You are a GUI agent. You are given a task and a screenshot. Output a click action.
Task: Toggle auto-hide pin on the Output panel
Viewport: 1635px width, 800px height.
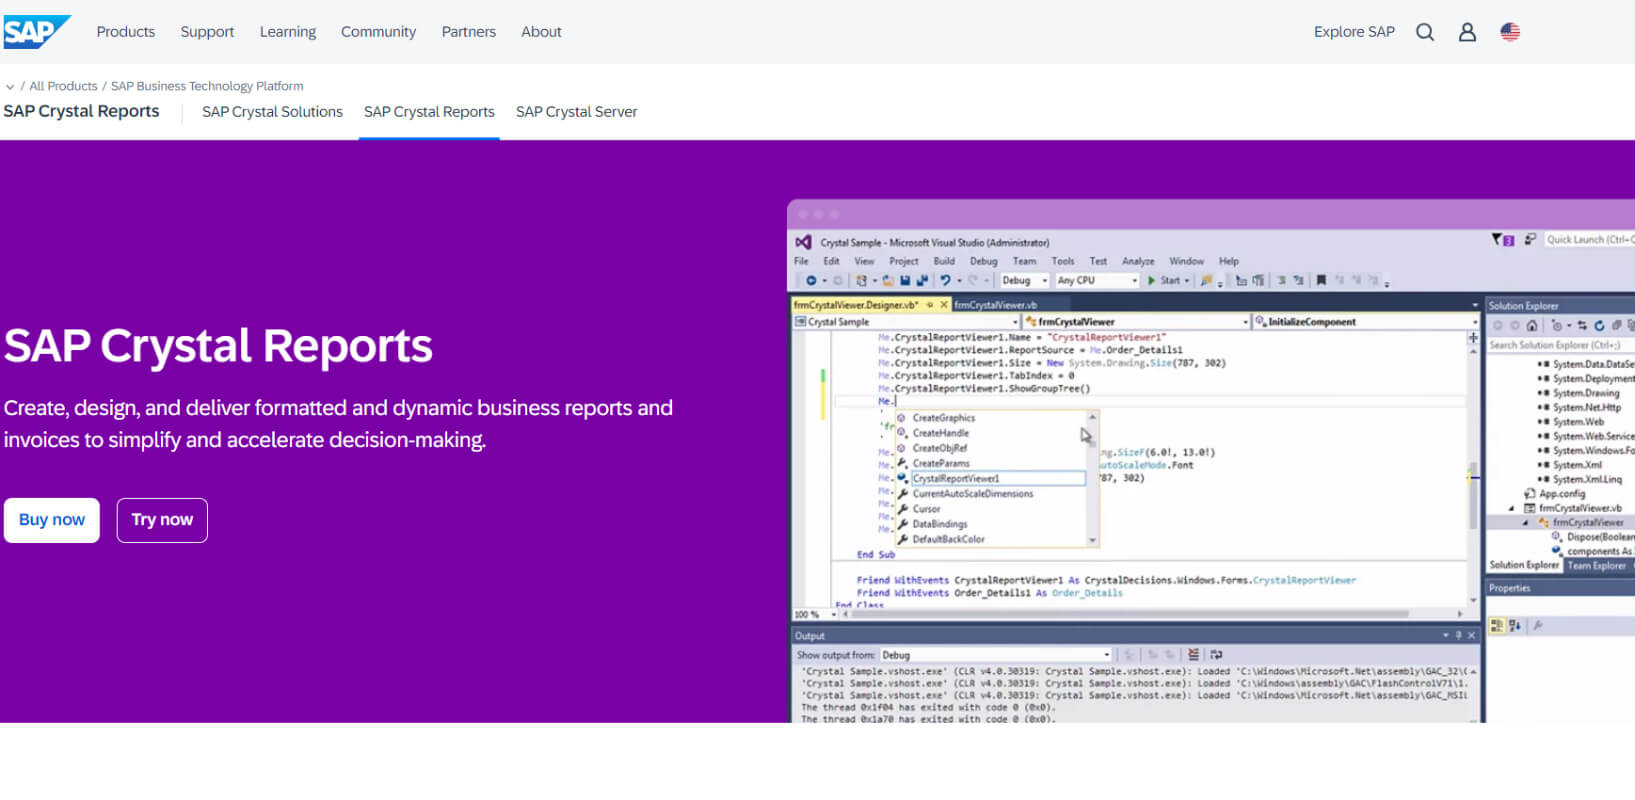point(1459,636)
